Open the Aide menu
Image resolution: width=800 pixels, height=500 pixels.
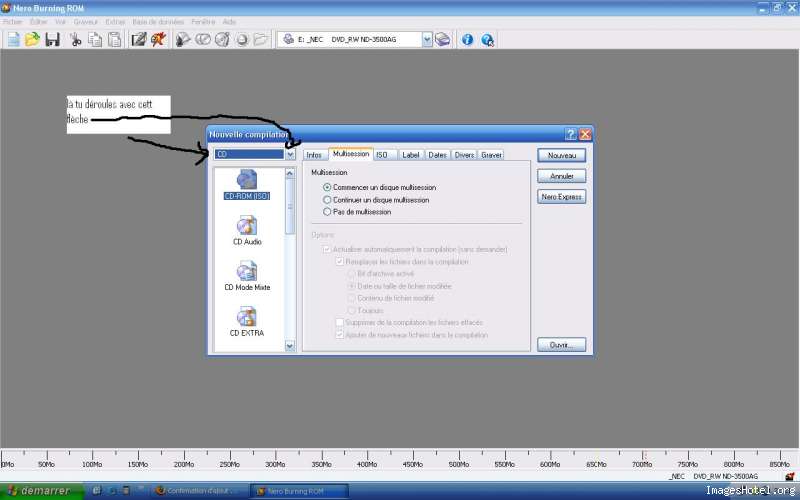click(229, 22)
